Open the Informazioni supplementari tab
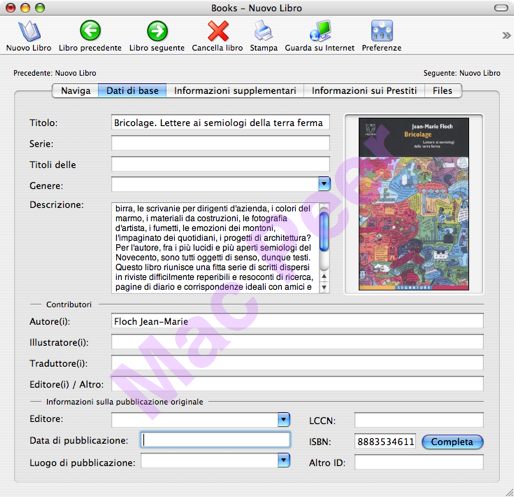Screen dimensions: 514x497 pyautogui.click(x=235, y=91)
